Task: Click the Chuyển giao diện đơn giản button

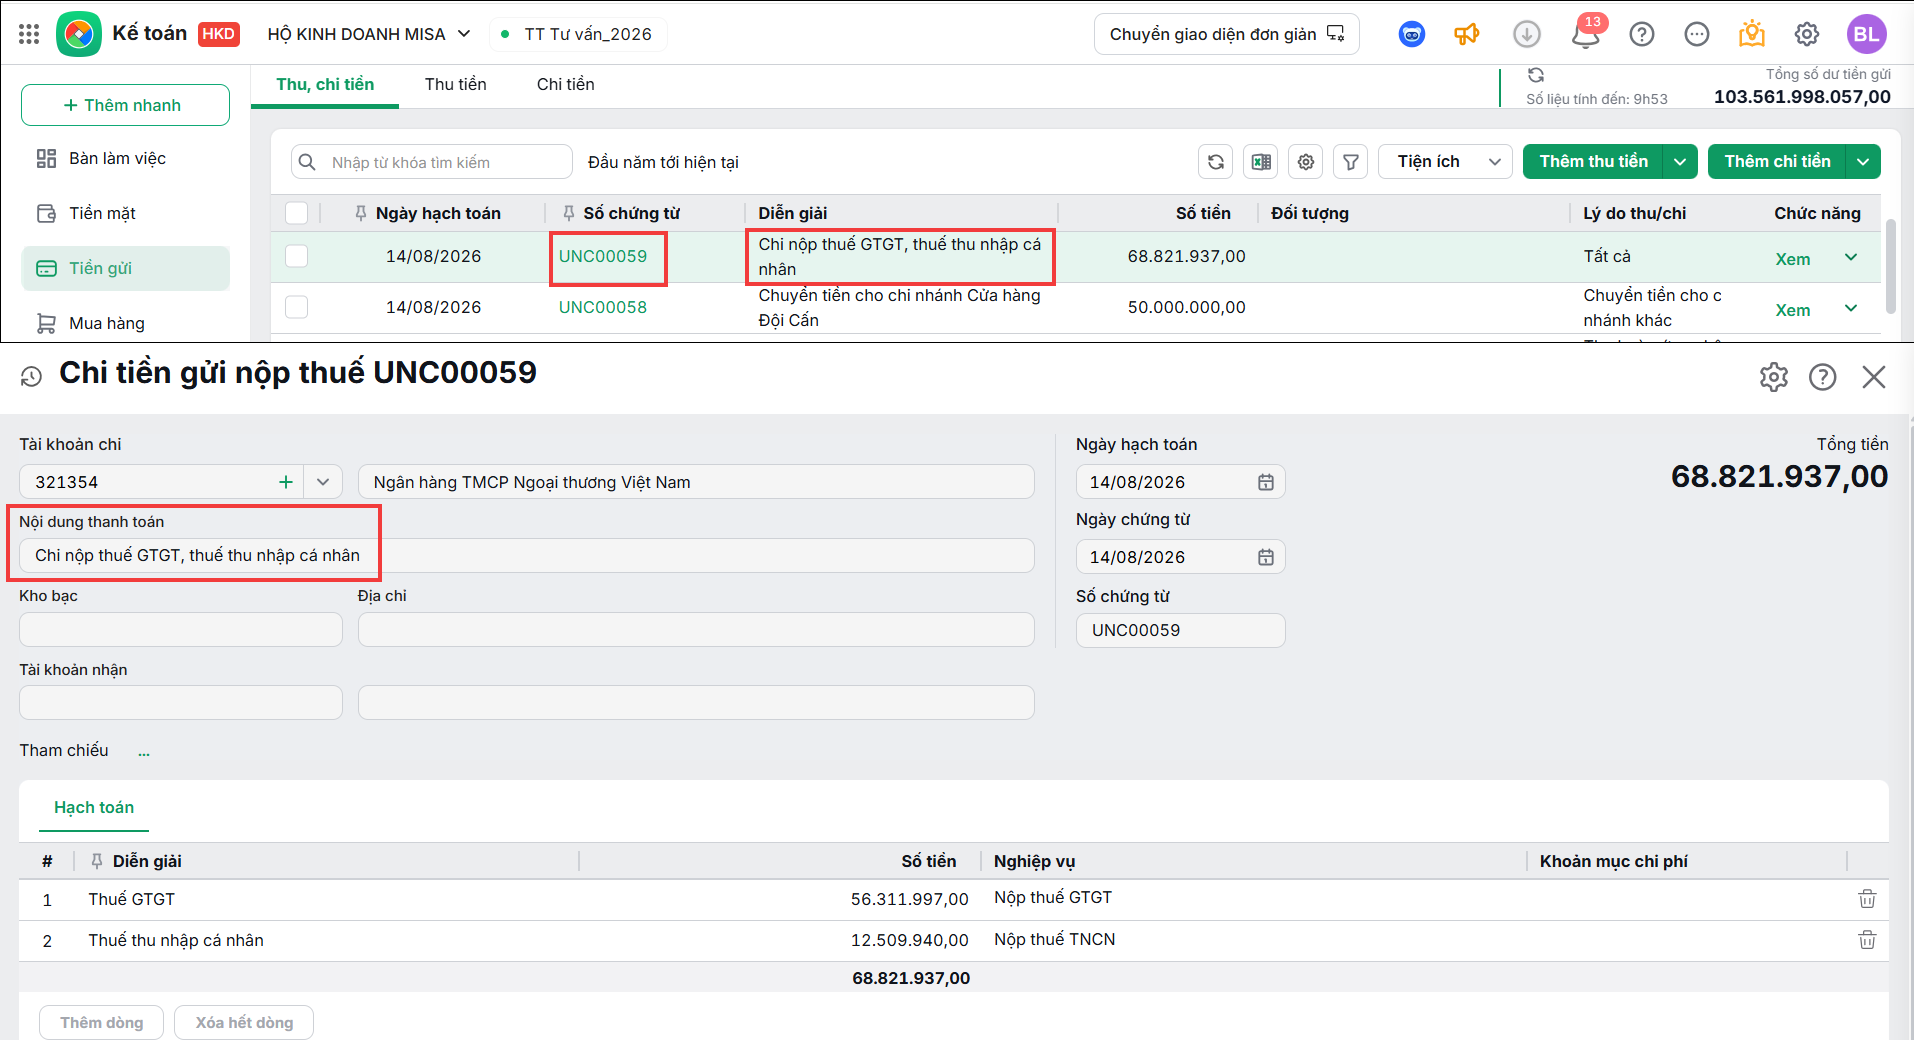Action: click(1227, 34)
